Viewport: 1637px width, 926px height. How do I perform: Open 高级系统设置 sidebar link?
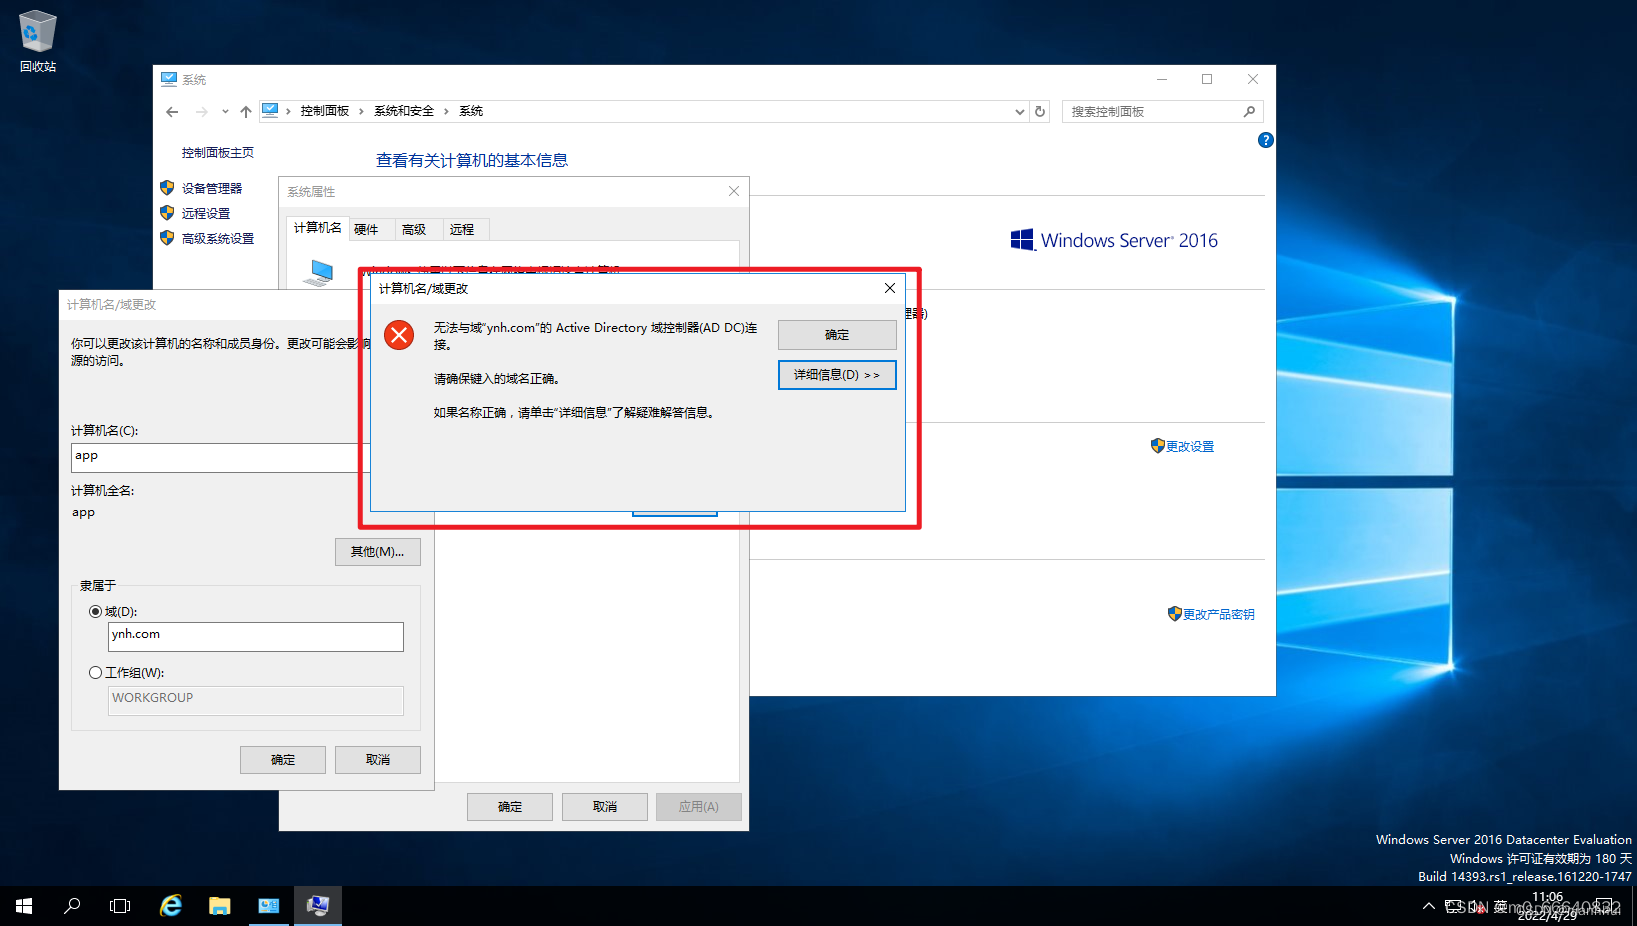[x=218, y=238]
